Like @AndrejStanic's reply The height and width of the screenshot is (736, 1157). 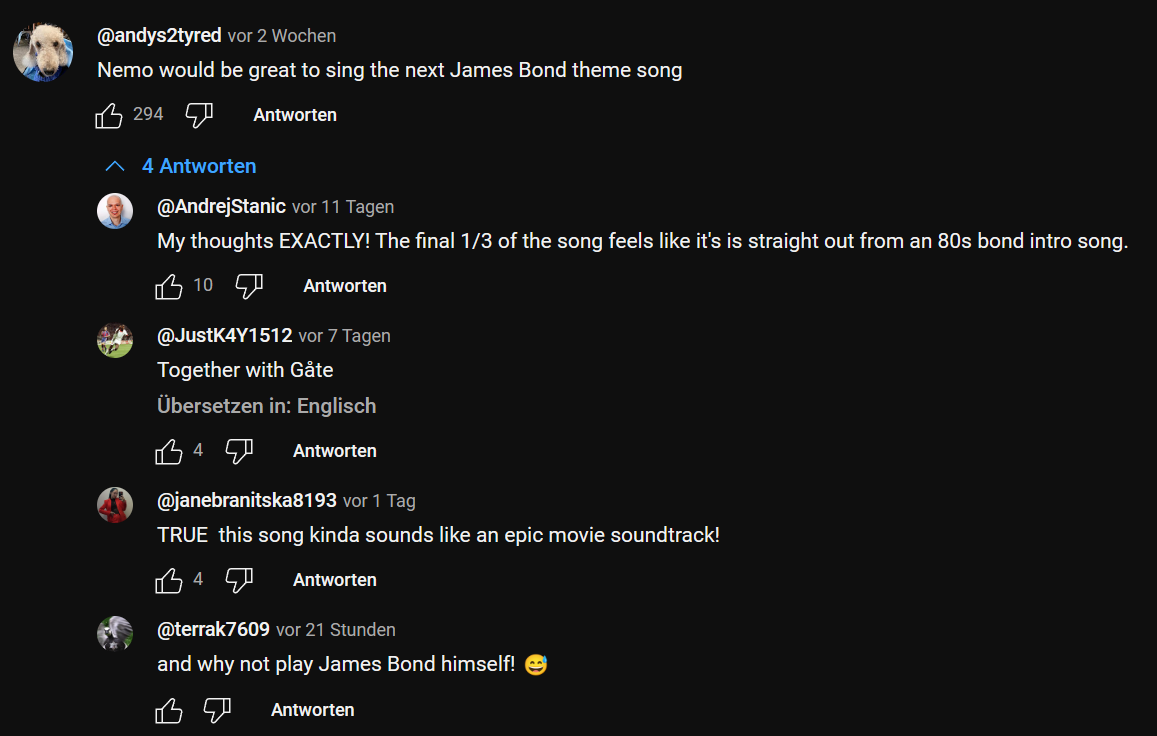coord(169,287)
